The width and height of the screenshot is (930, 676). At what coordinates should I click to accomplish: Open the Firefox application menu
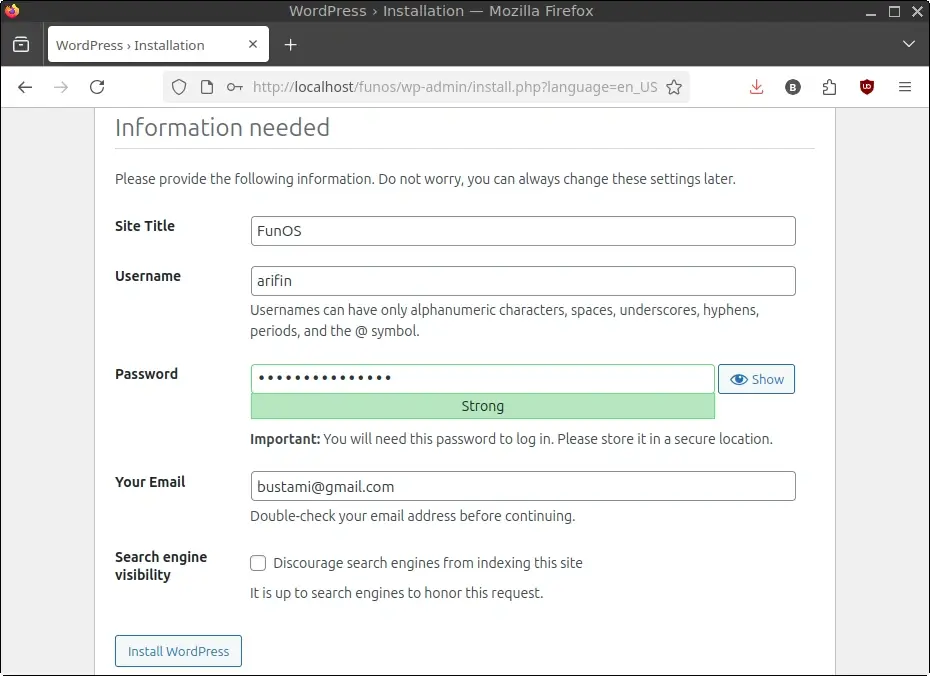coord(904,87)
